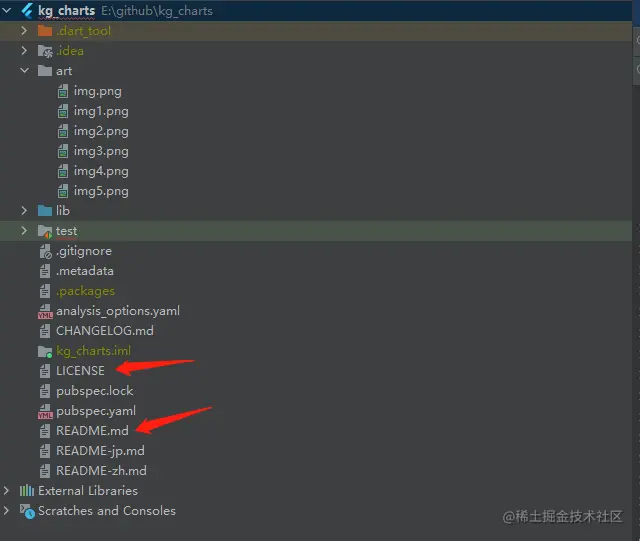Screen dimensions: 640x541
Task: Select pubspec.lock file name
Action: [x=95, y=391]
